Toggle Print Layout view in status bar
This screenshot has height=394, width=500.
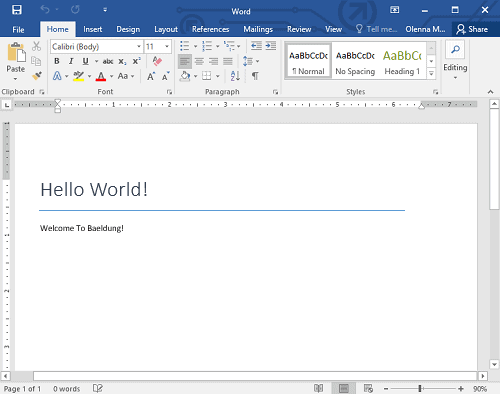[x=343, y=388]
